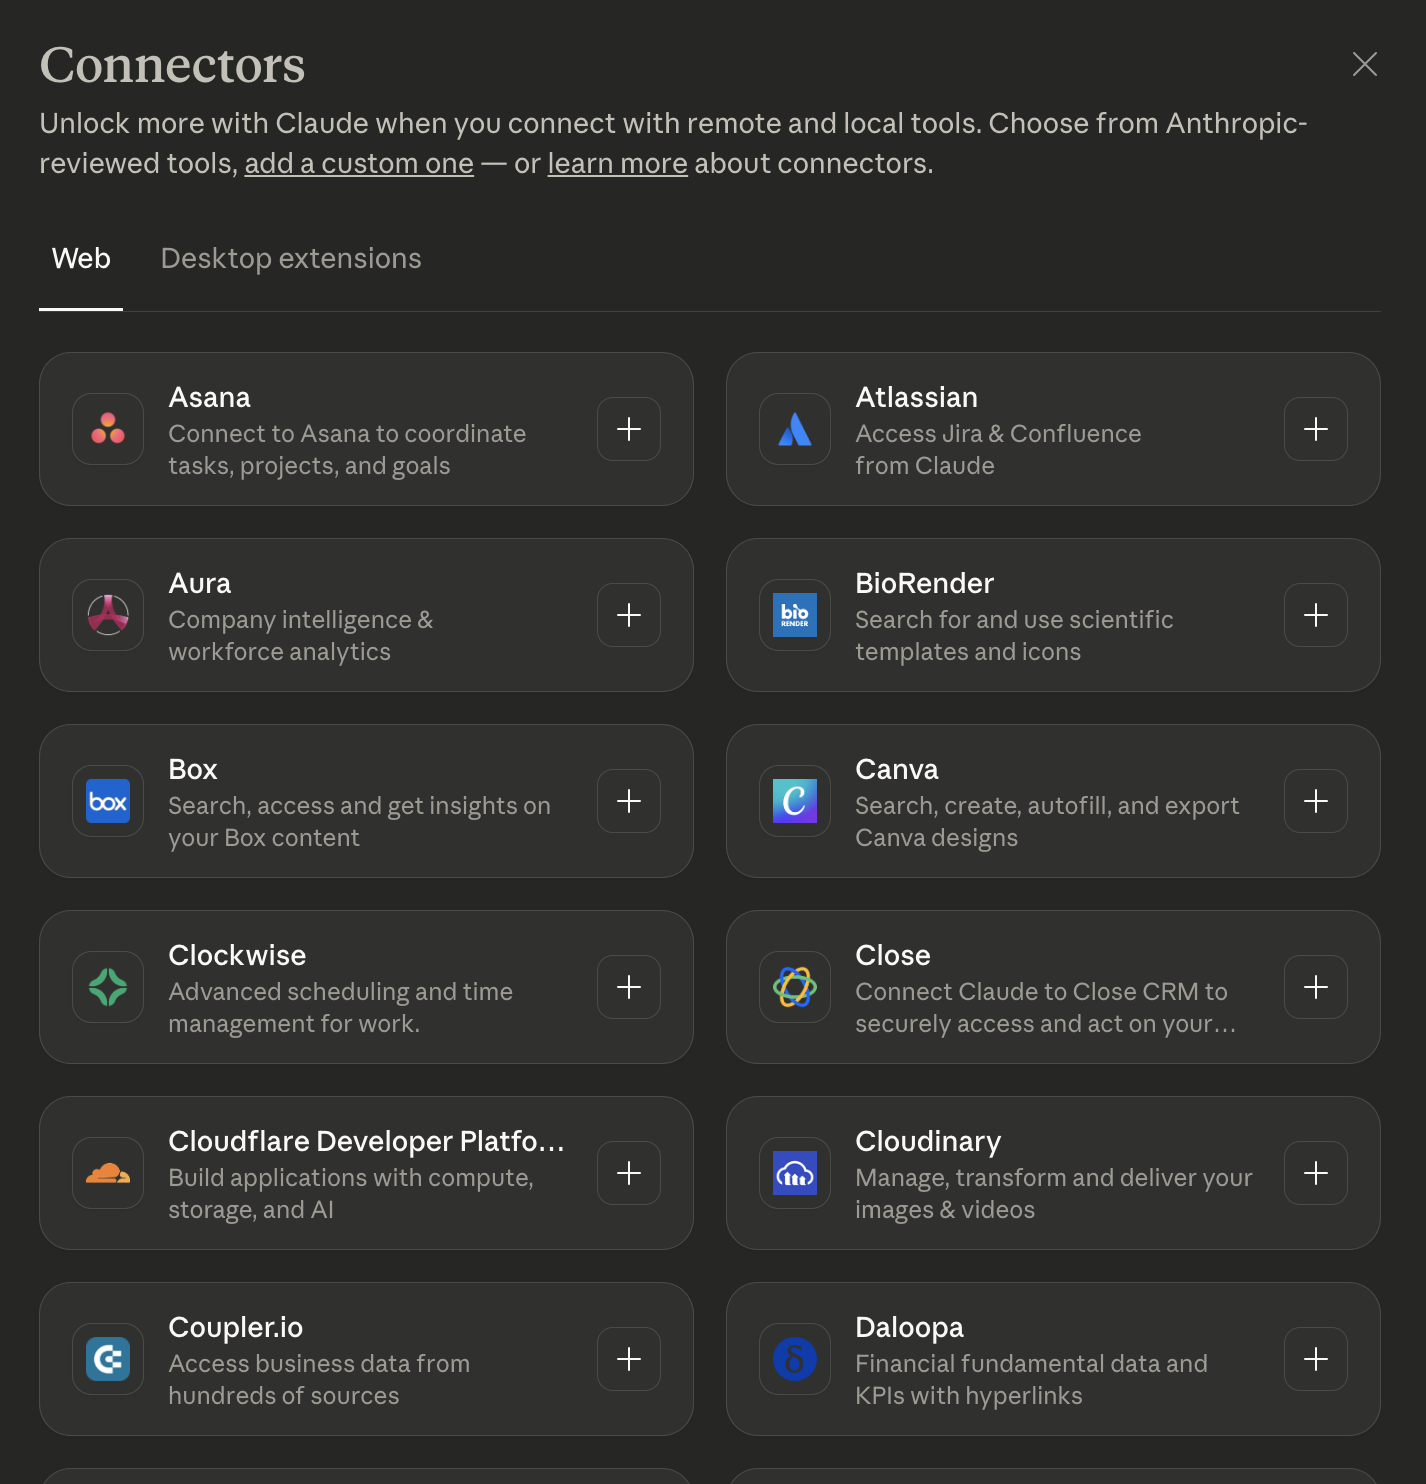Click the Daloopa logo icon
Screen dimensions: 1426x1484
tap(795, 1359)
